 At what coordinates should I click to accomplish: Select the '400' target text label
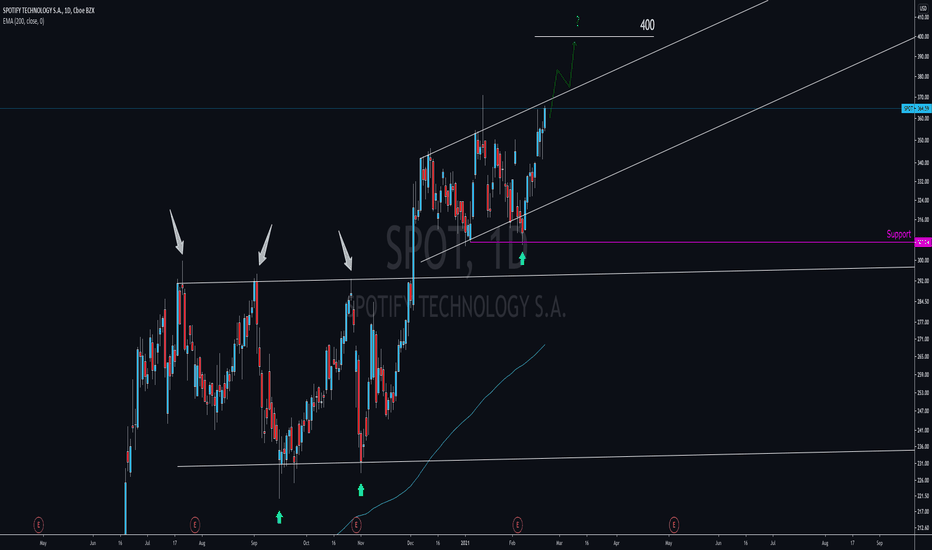click(x=647, y=25)
